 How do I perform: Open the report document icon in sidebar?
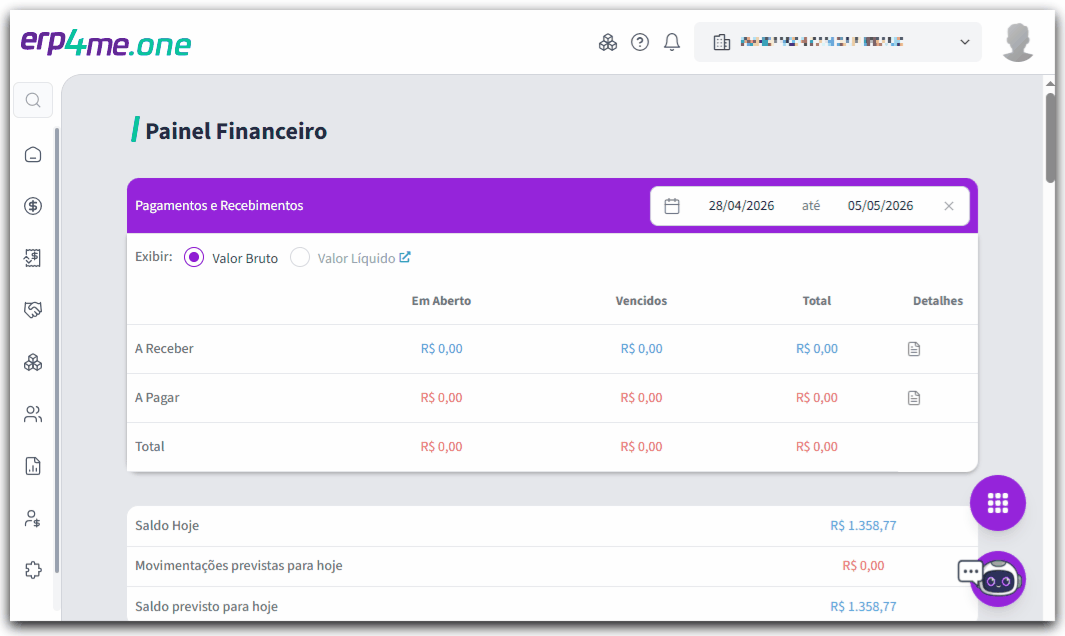[x=33, y=466]
